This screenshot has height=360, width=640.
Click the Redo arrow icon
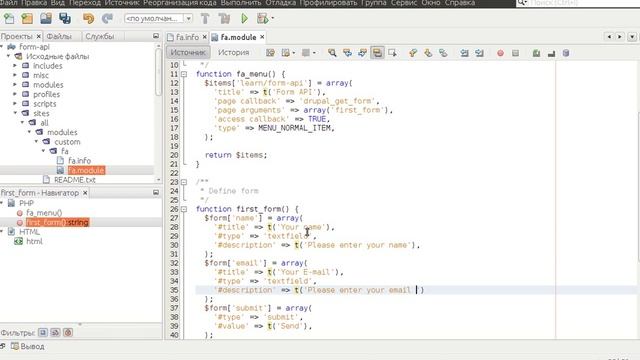point(107,18)
